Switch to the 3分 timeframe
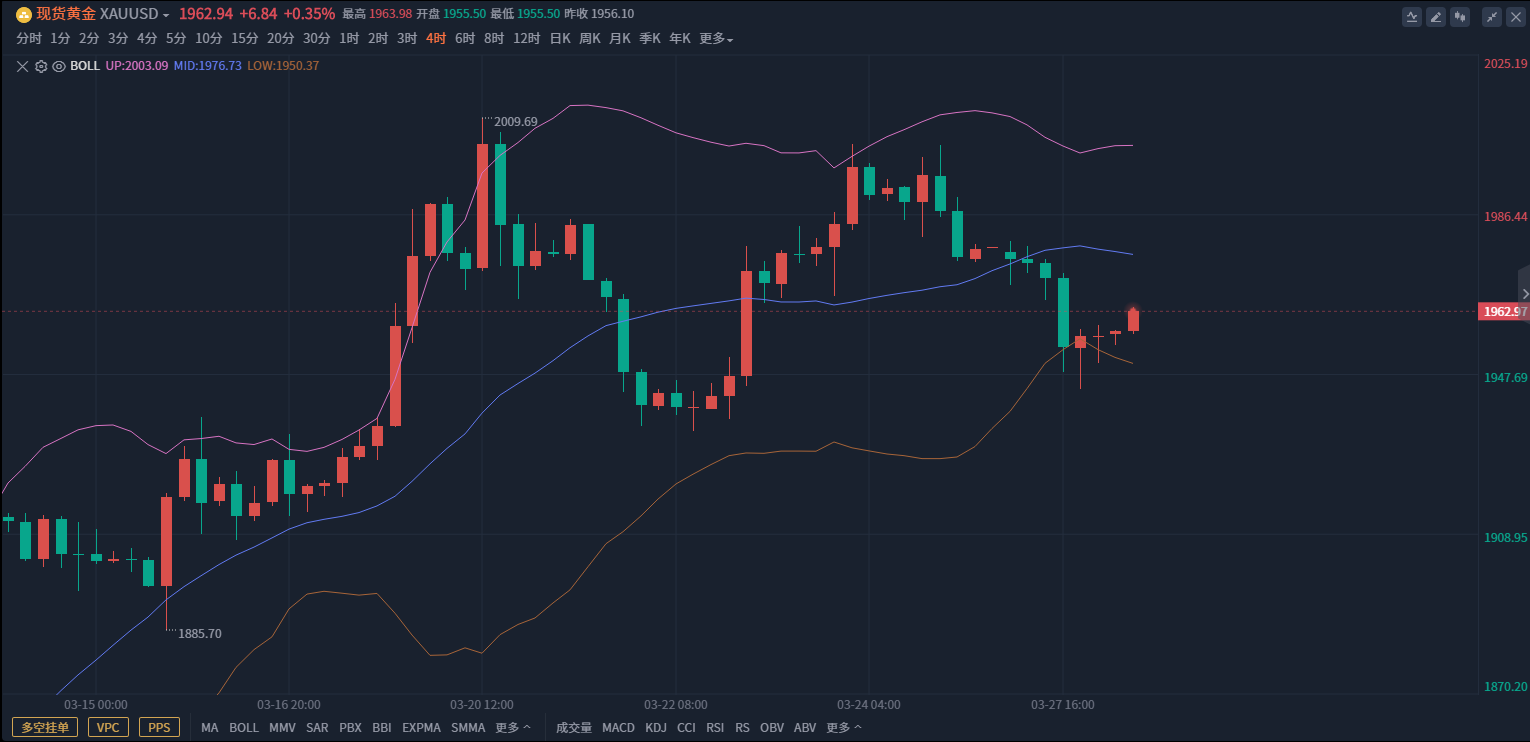 pyautogui.click(x=118, y=39)
